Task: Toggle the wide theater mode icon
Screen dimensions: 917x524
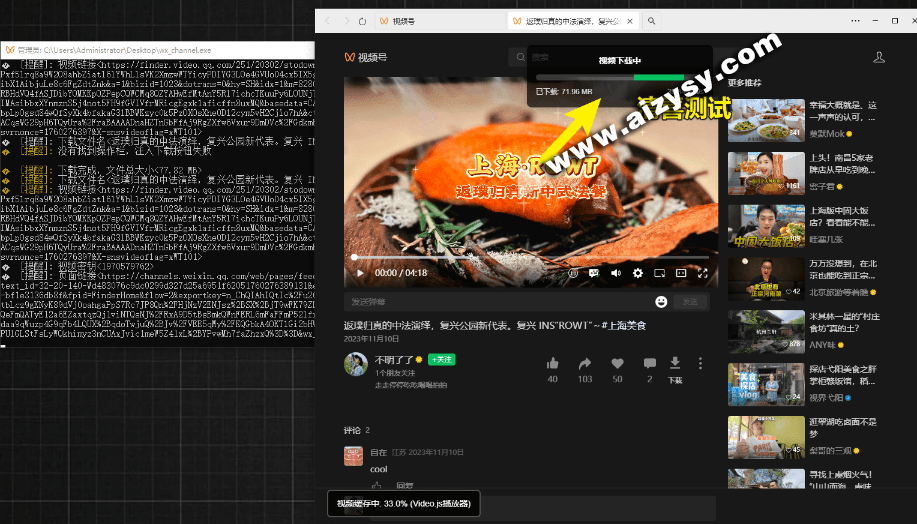Action: (681, 272)
